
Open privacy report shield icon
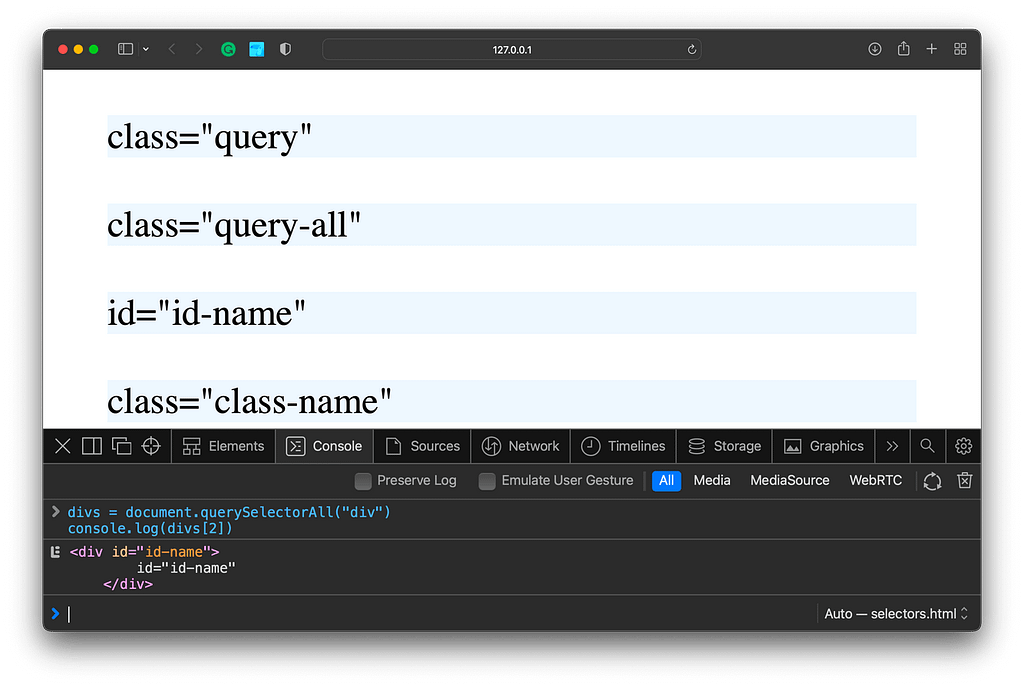click(x=285, y=49)
